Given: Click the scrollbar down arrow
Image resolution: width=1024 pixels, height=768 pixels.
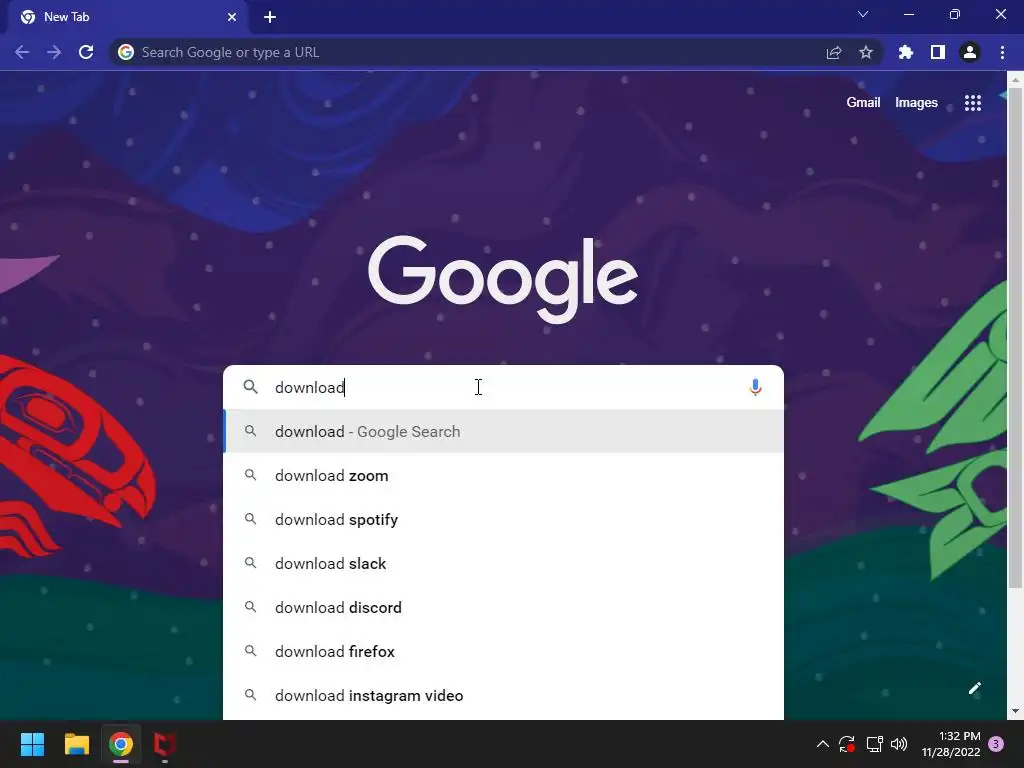Looking at the screenshot, I should click(1015, 711).
